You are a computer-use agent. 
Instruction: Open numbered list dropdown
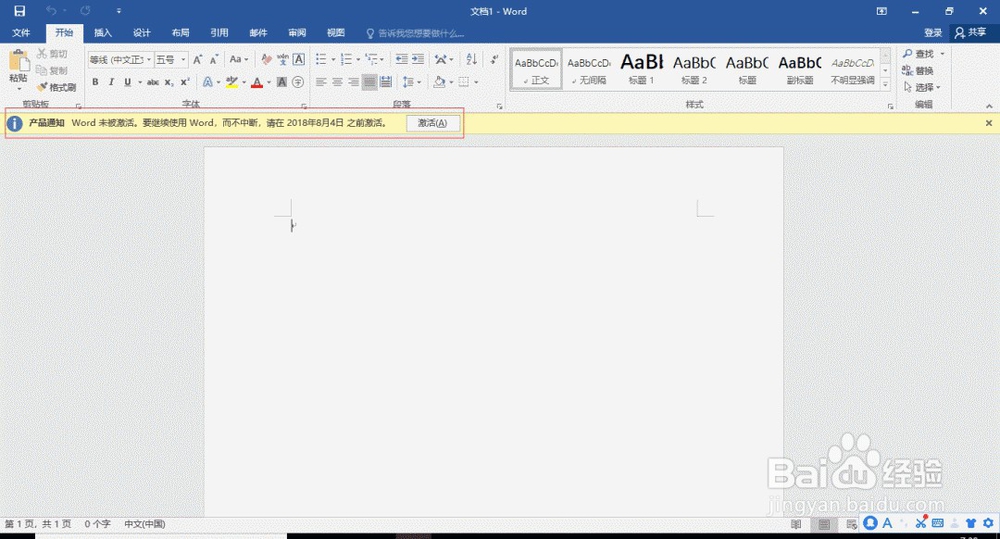click(358, 59)
